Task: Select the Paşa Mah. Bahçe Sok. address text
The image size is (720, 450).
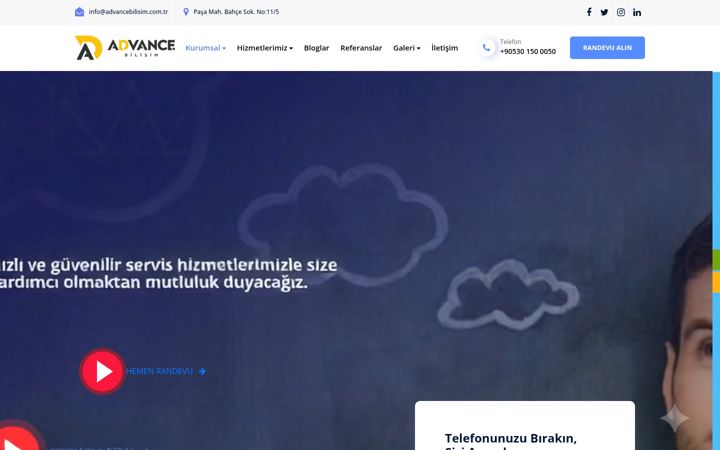Action: [236, 12]
